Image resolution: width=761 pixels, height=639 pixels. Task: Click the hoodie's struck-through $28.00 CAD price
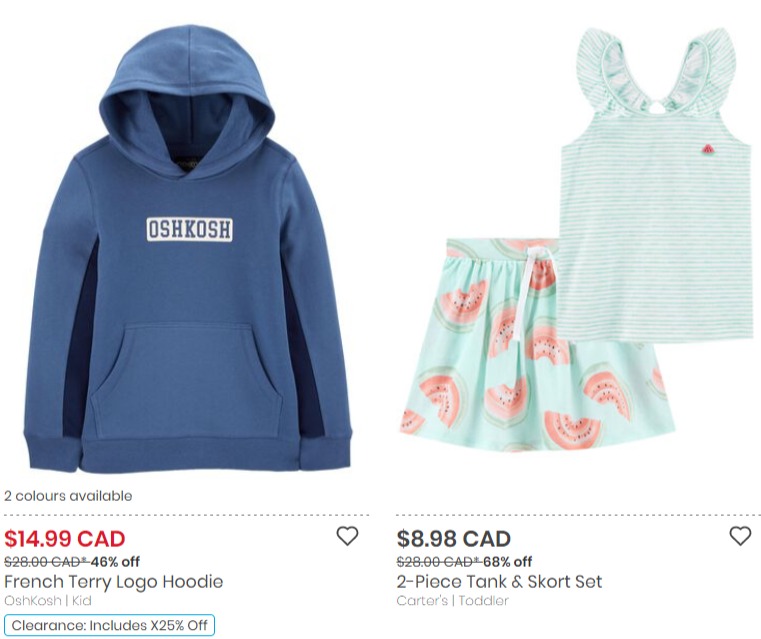click(46, 562)
